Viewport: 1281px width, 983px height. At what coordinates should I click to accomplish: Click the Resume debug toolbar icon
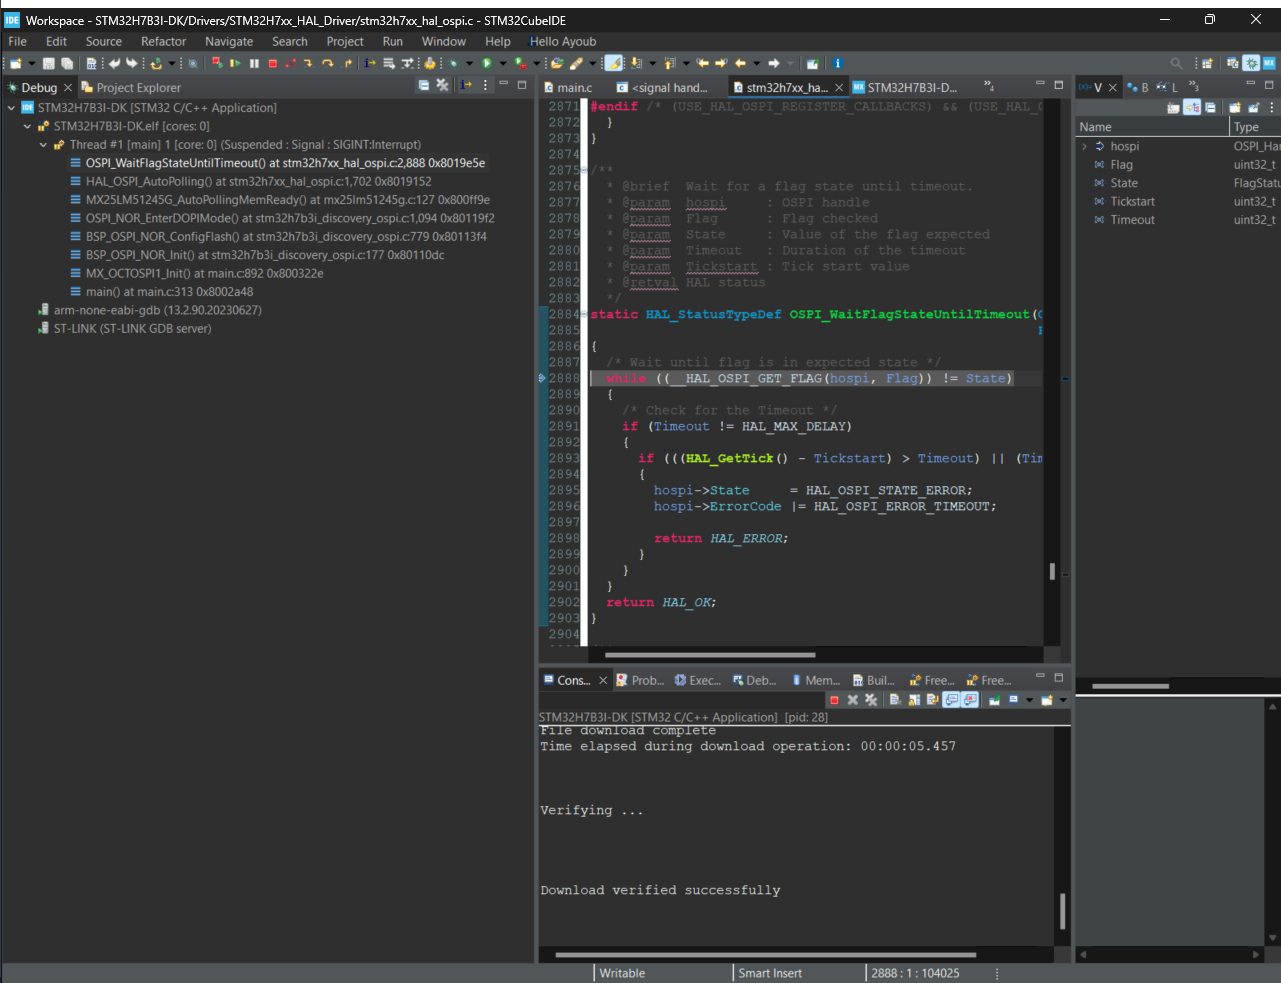(x=235, y=63)
